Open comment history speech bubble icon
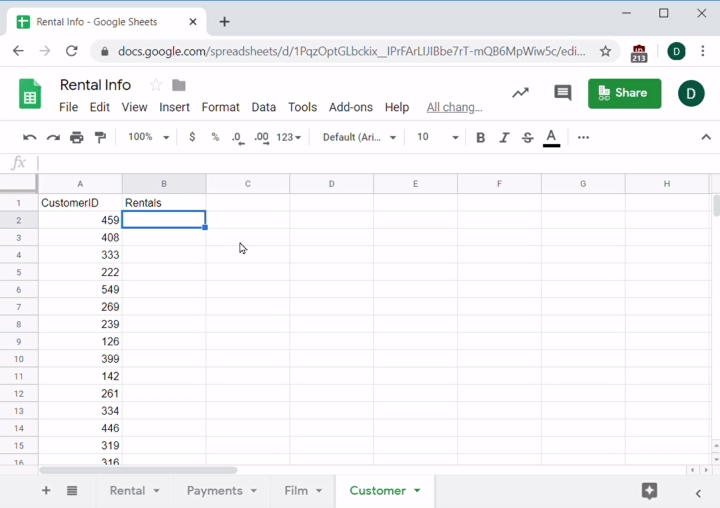 pos(563,93)
